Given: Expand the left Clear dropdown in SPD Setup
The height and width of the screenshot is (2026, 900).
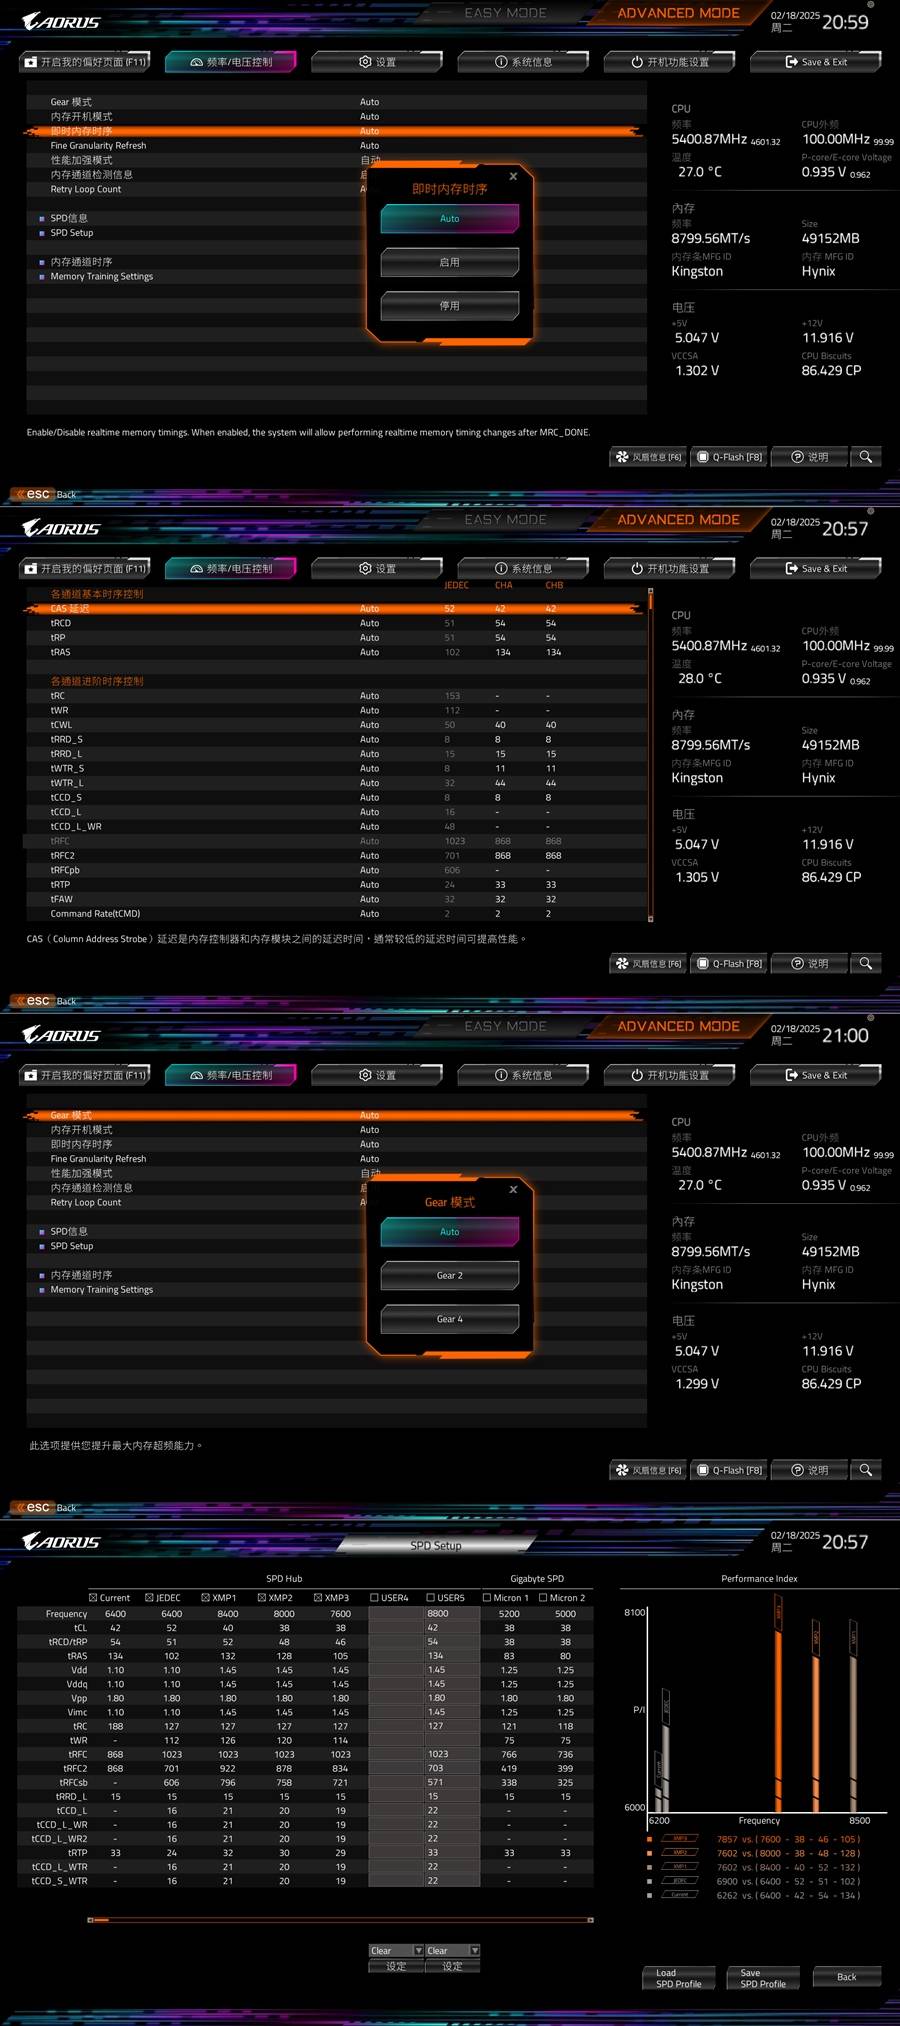Looking at the screenshot, I should 418,1950.
